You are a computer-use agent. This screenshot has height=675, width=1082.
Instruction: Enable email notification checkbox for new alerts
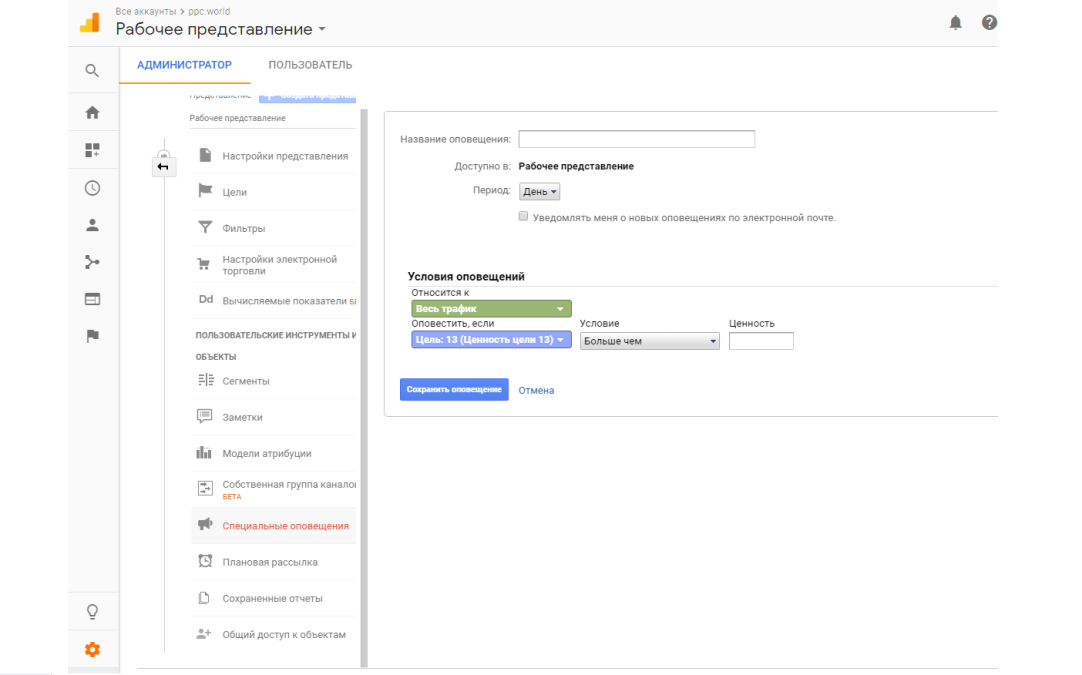(523, 217)
